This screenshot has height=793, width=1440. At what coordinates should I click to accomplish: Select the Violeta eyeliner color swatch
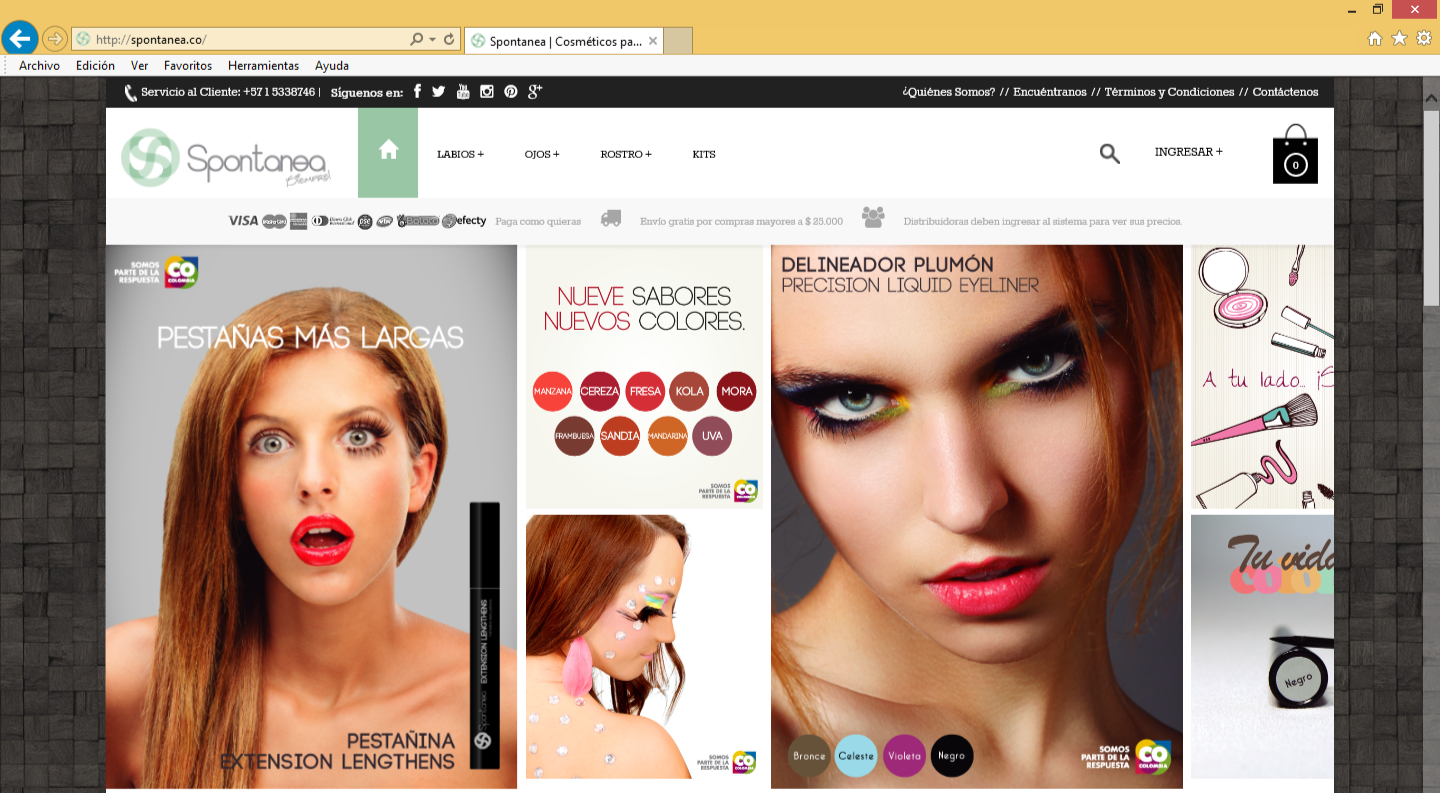[904, 756]
